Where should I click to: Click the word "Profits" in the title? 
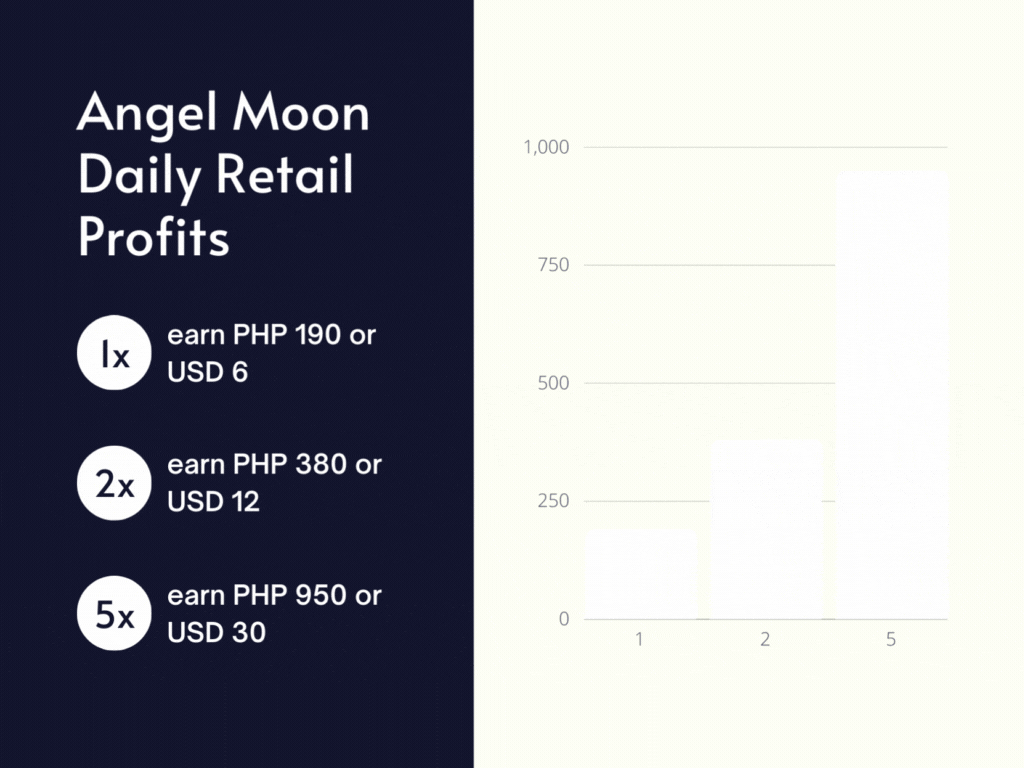point(154,237)
